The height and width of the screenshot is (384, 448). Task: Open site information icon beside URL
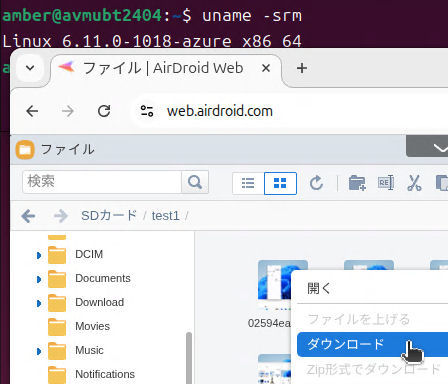pyautogui.click(x=147, y=111)
